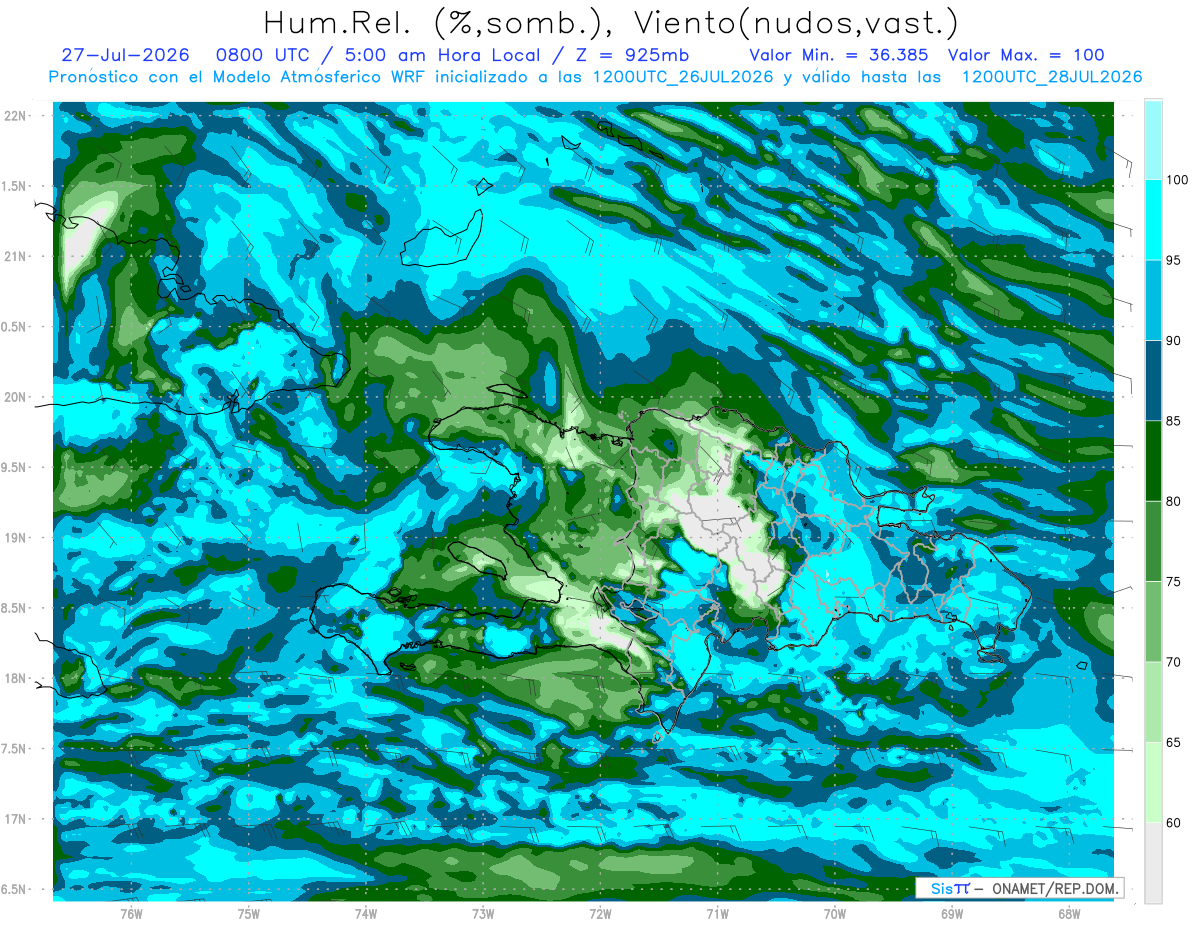Click the chart title 'Hum.Rel. (%,somb.), Viento(nudos,vast.)'
This screenshot has height=927, width=1200.
[610, 22]
